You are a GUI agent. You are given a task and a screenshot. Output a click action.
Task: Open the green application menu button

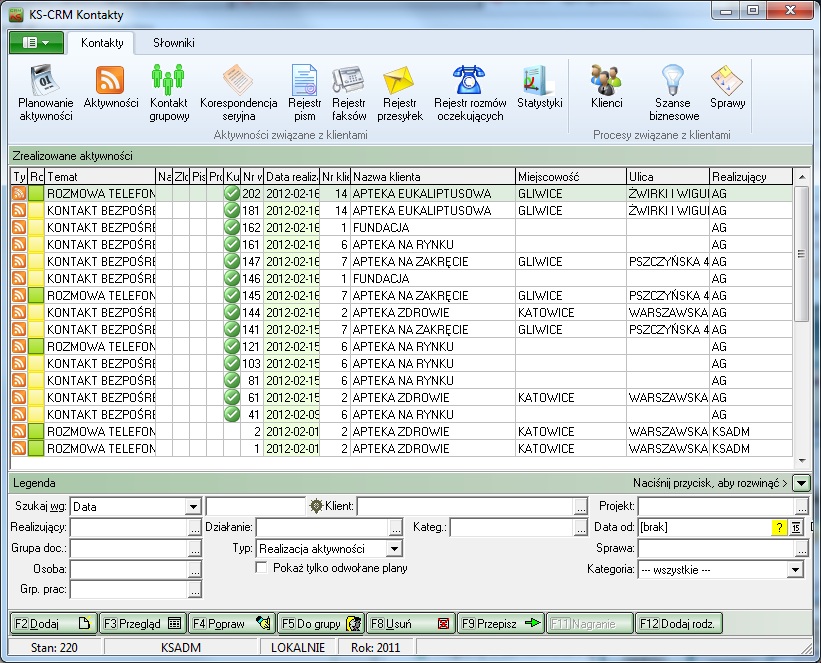coord(36,43)
